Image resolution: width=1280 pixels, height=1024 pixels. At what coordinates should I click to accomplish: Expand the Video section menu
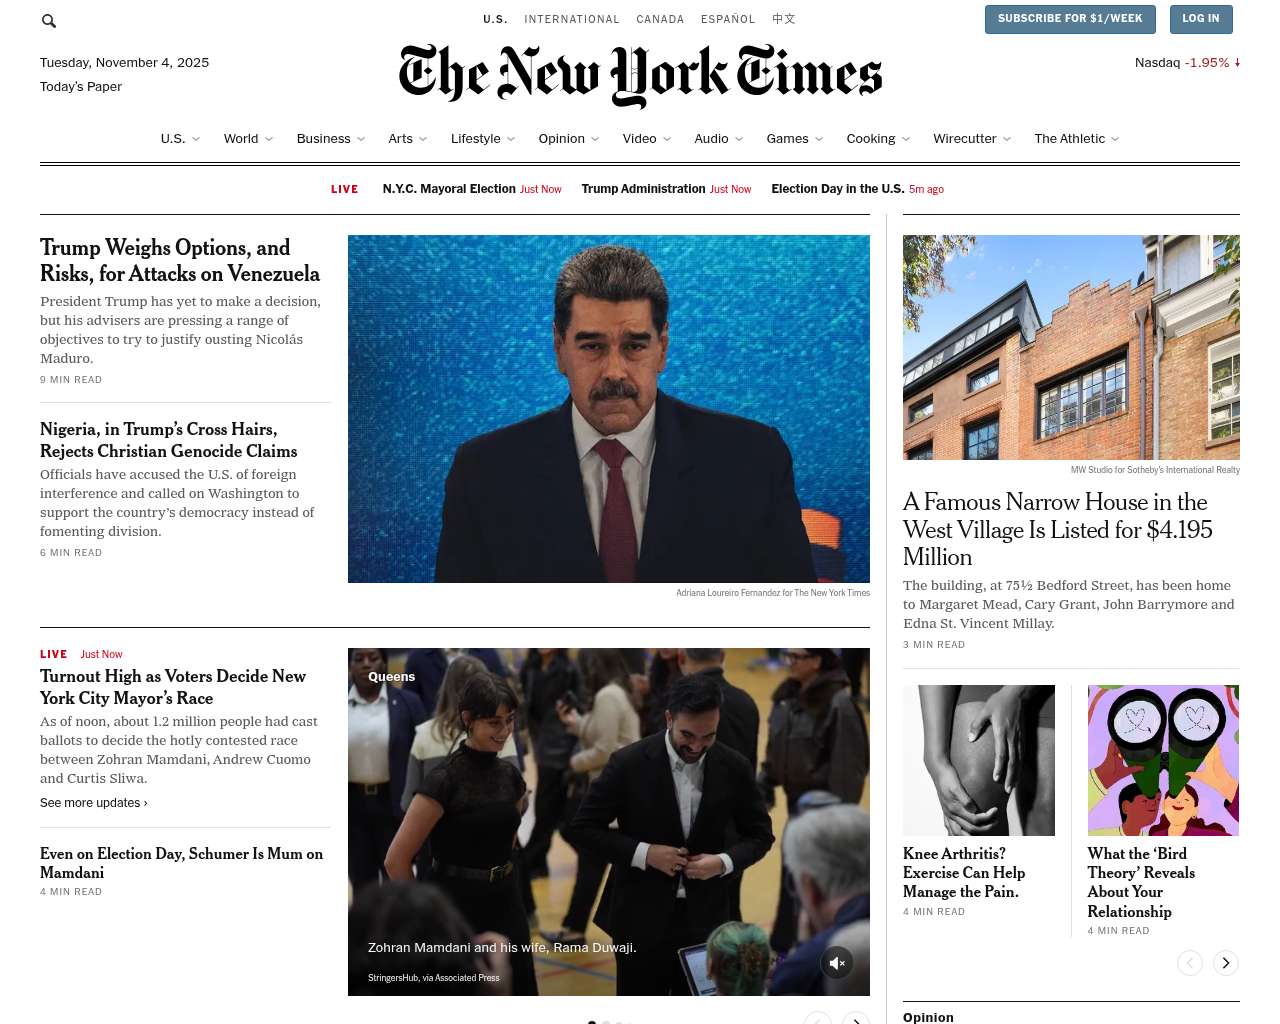click(647, 139)
